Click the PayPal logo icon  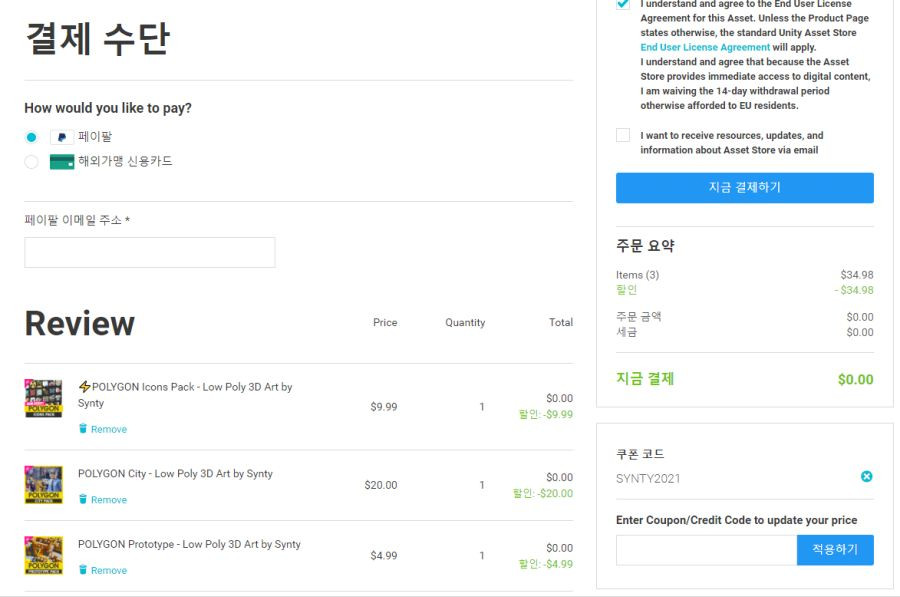click(x=62, y=137)
